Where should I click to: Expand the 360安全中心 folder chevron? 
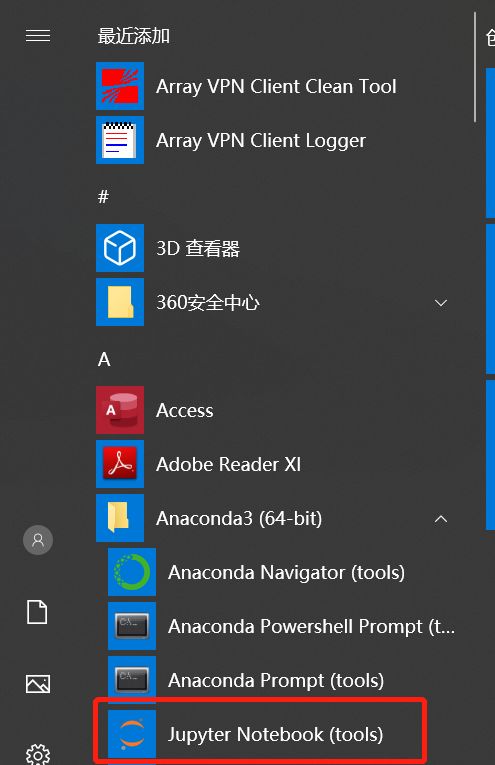coord(441,303)
